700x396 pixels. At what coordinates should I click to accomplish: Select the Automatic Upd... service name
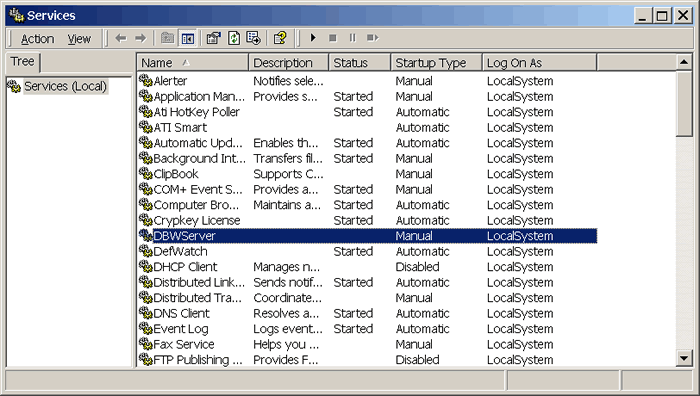point(198,143)
